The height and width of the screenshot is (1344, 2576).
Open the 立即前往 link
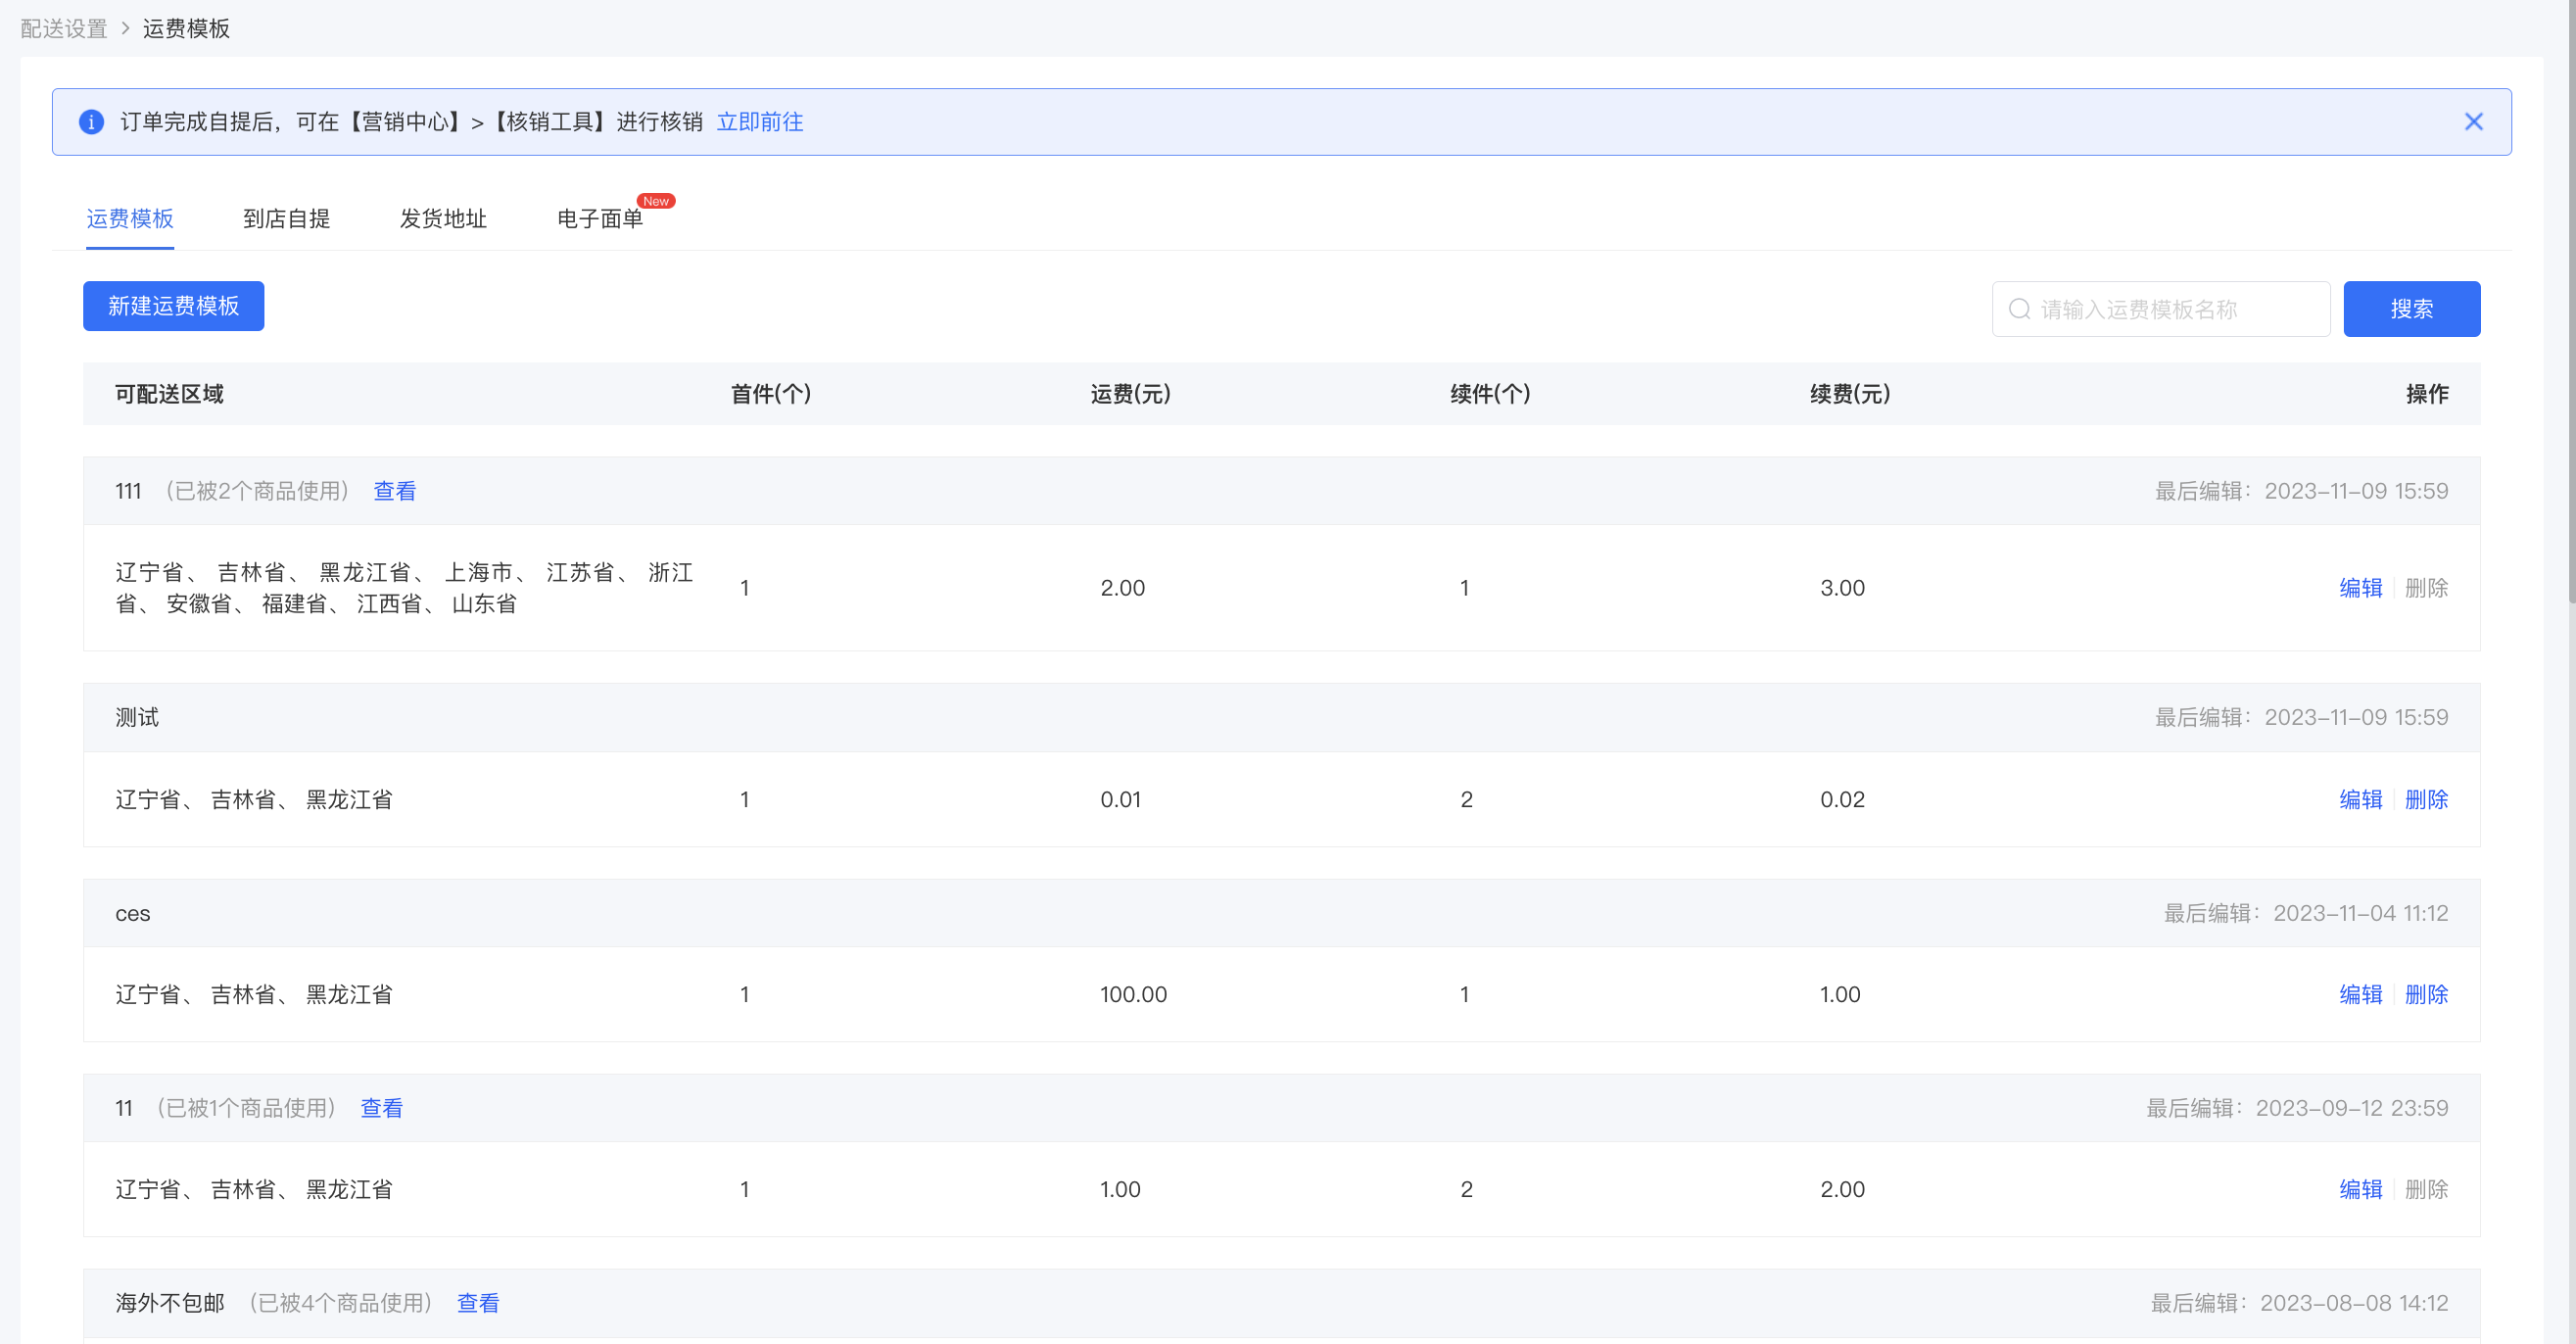pyautogui.click(x=760, y=122)
